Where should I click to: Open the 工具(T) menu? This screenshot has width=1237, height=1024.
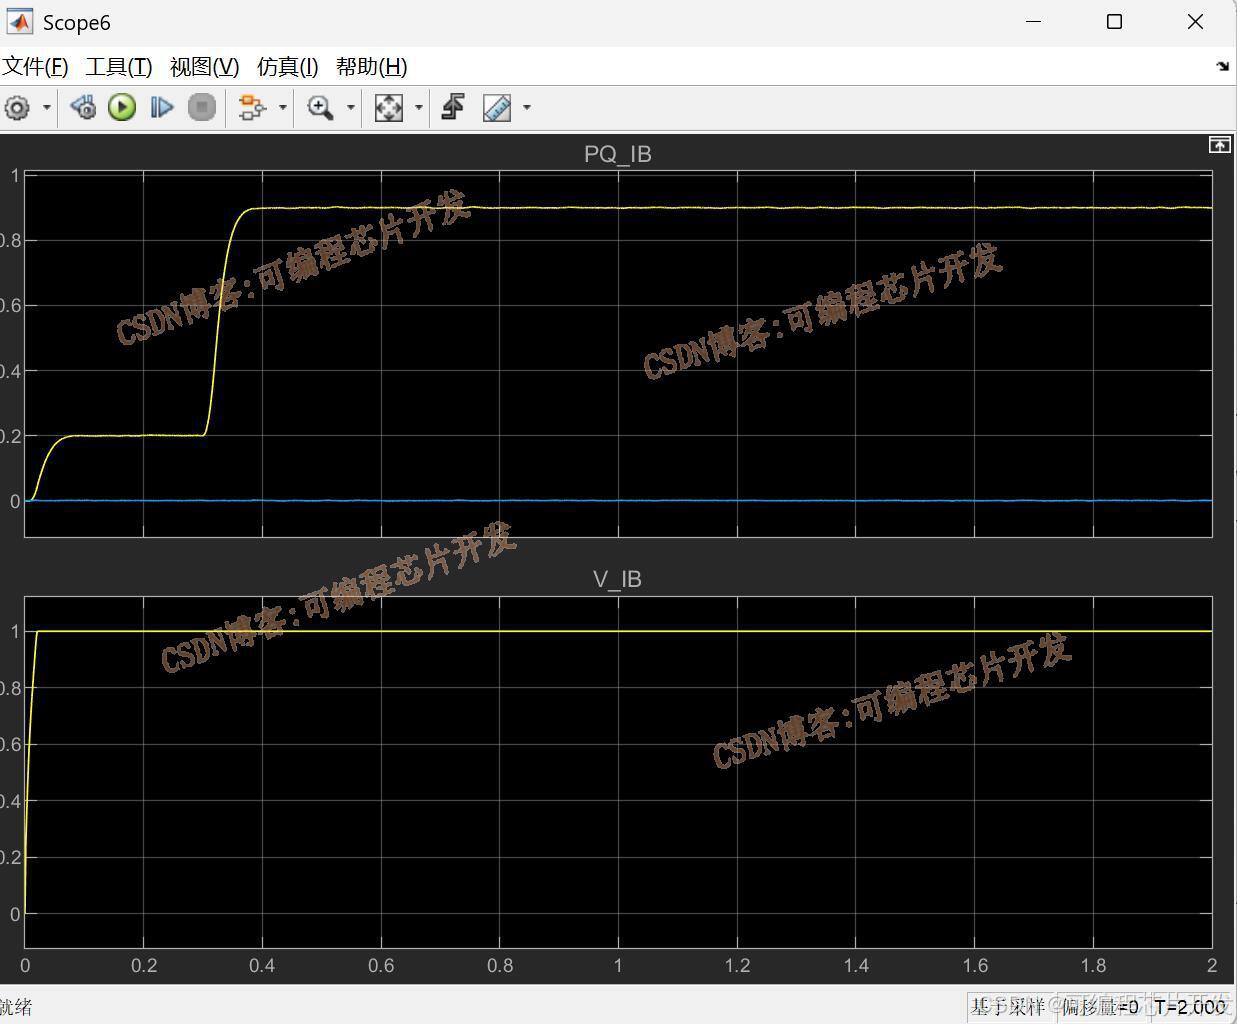point(118,67)
